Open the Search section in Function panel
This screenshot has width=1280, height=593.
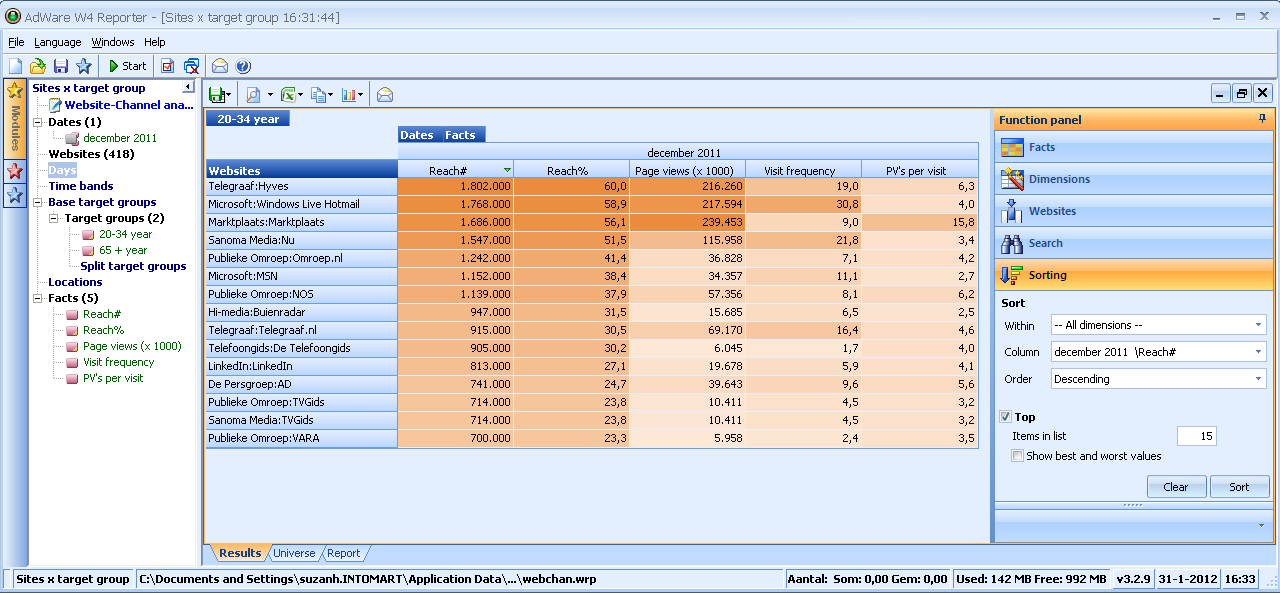tap(1134, 243)
